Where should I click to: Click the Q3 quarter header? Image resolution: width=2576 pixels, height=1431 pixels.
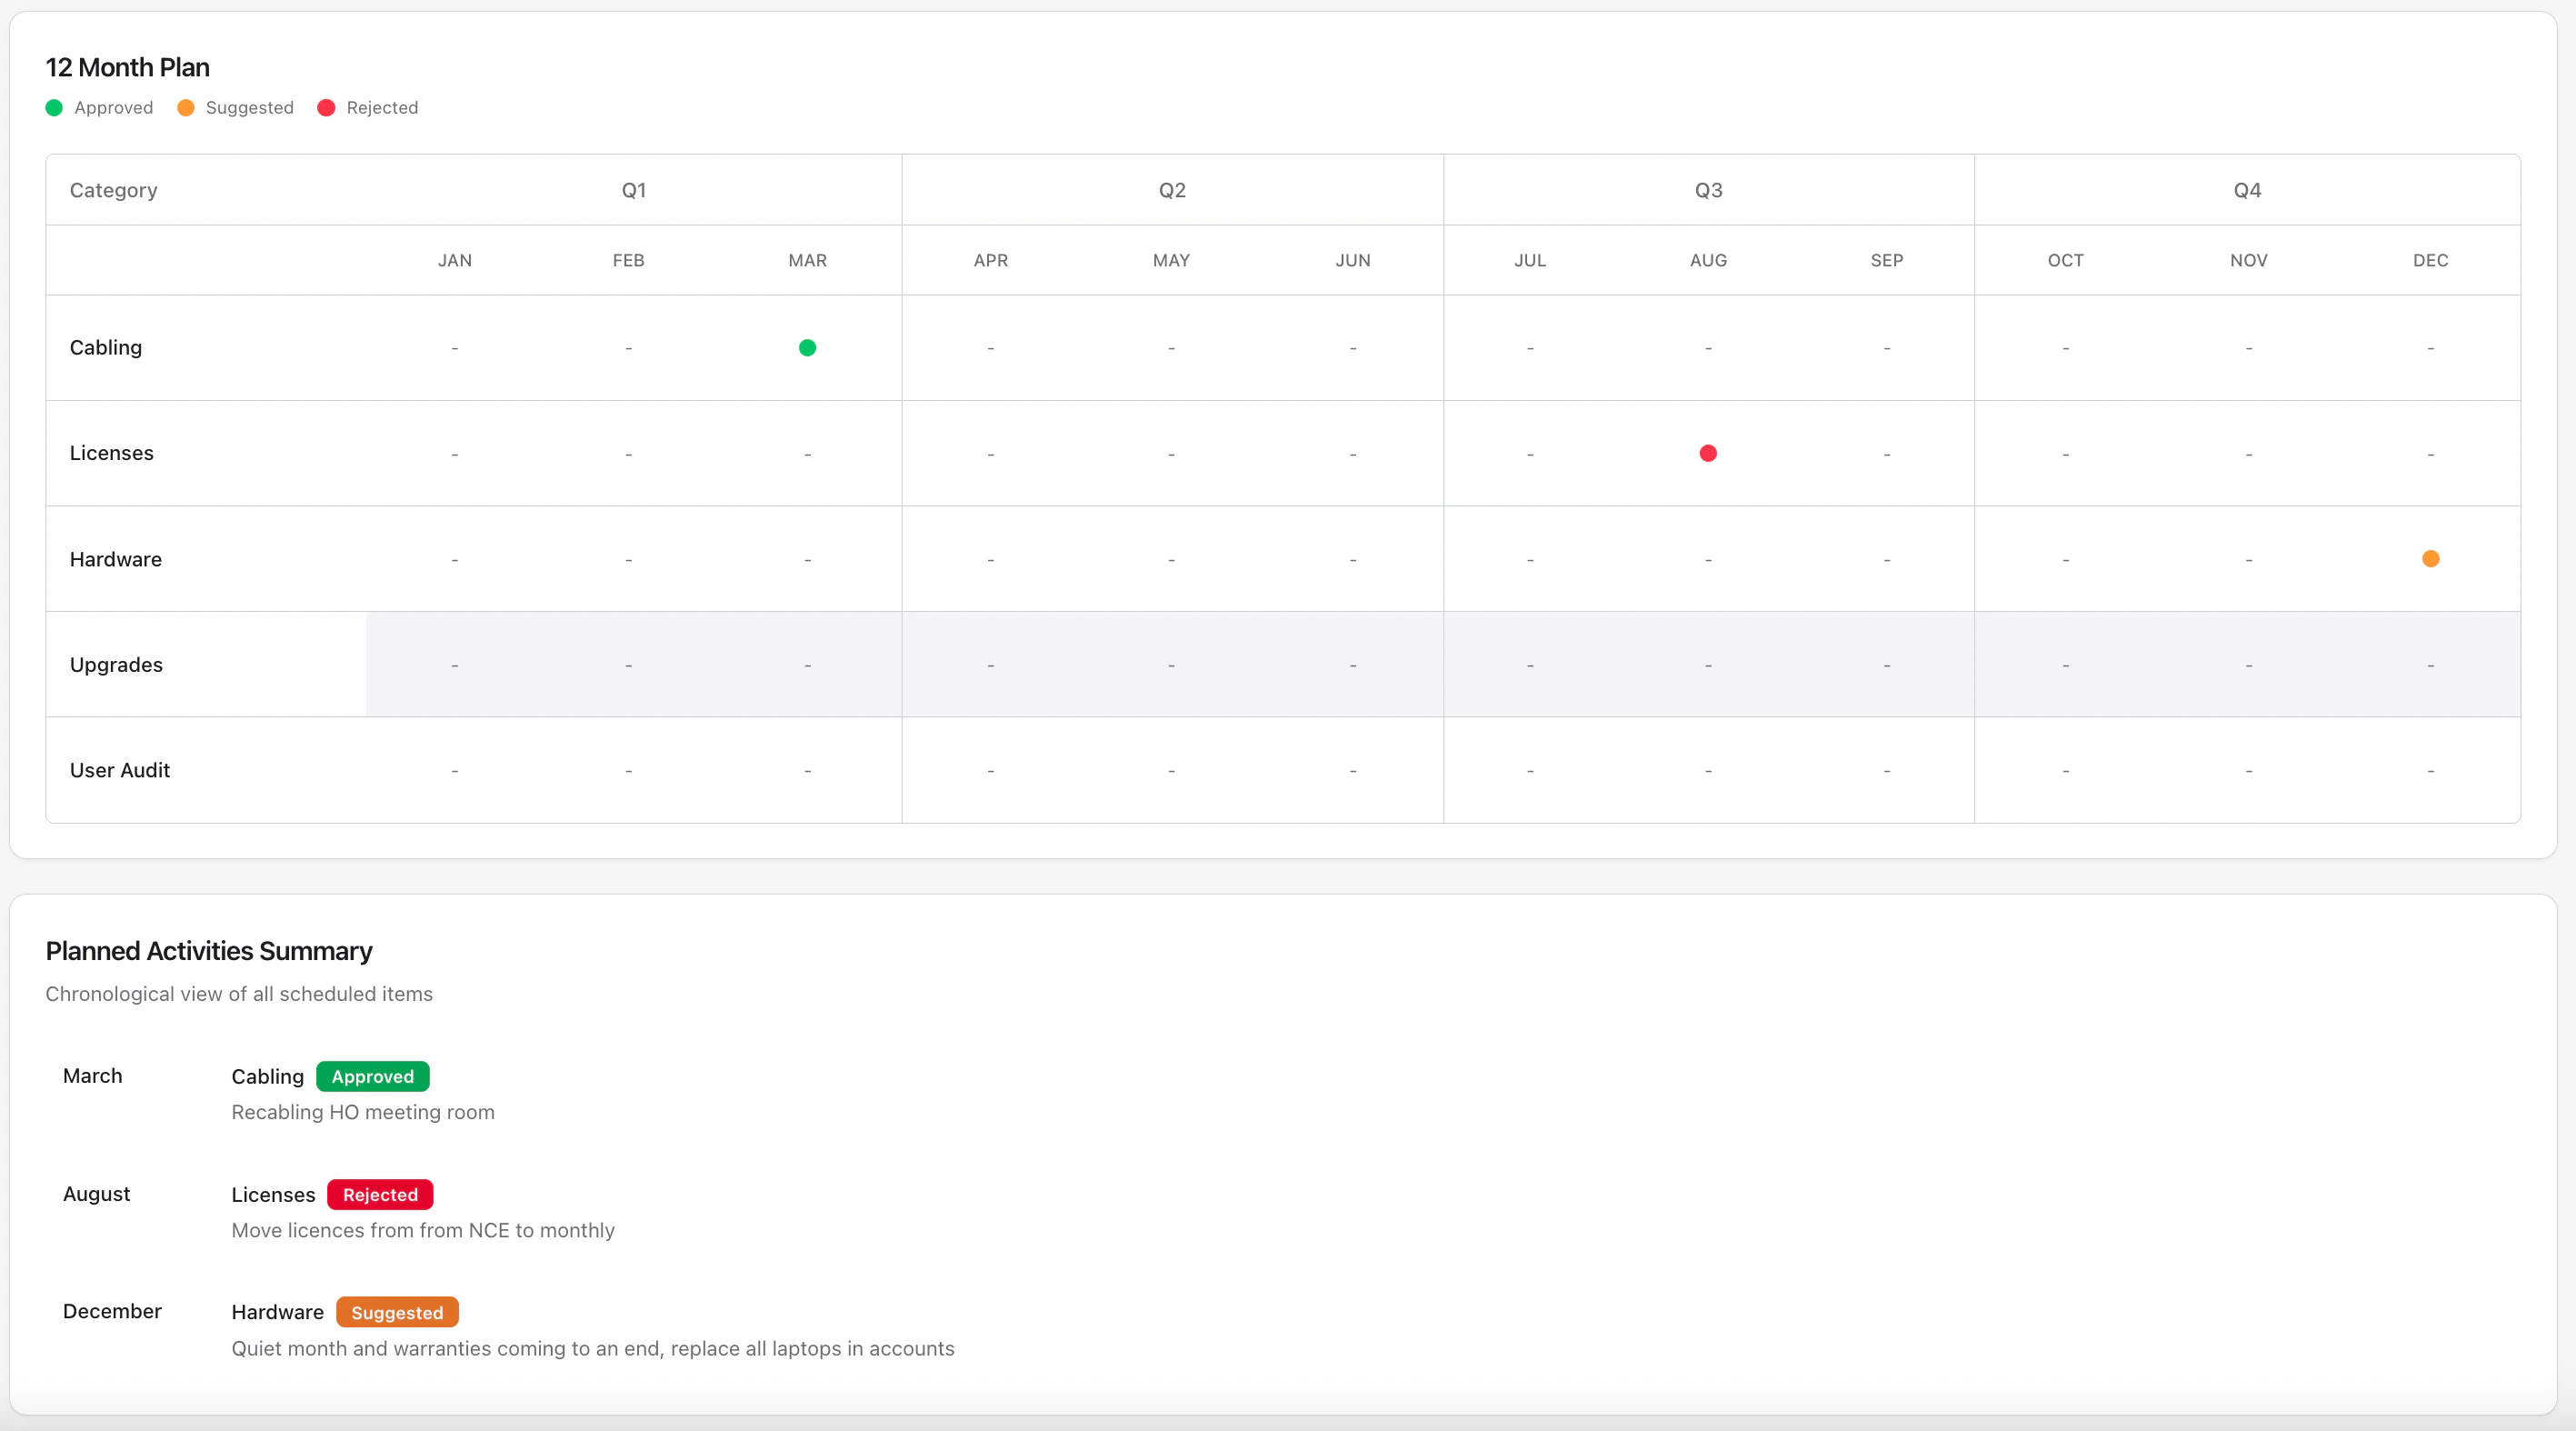coord(1708,190)
